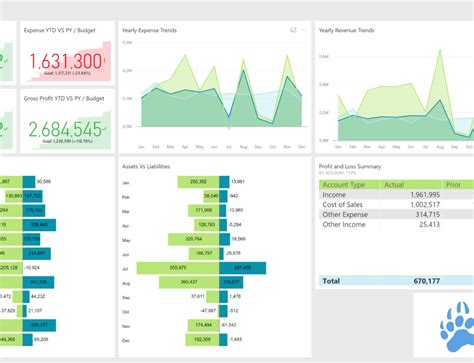This screenshot has width=474, height=363.
Task: Click the Expense YTD goal text below 1,631,300
Action: [x=67, y=73]
